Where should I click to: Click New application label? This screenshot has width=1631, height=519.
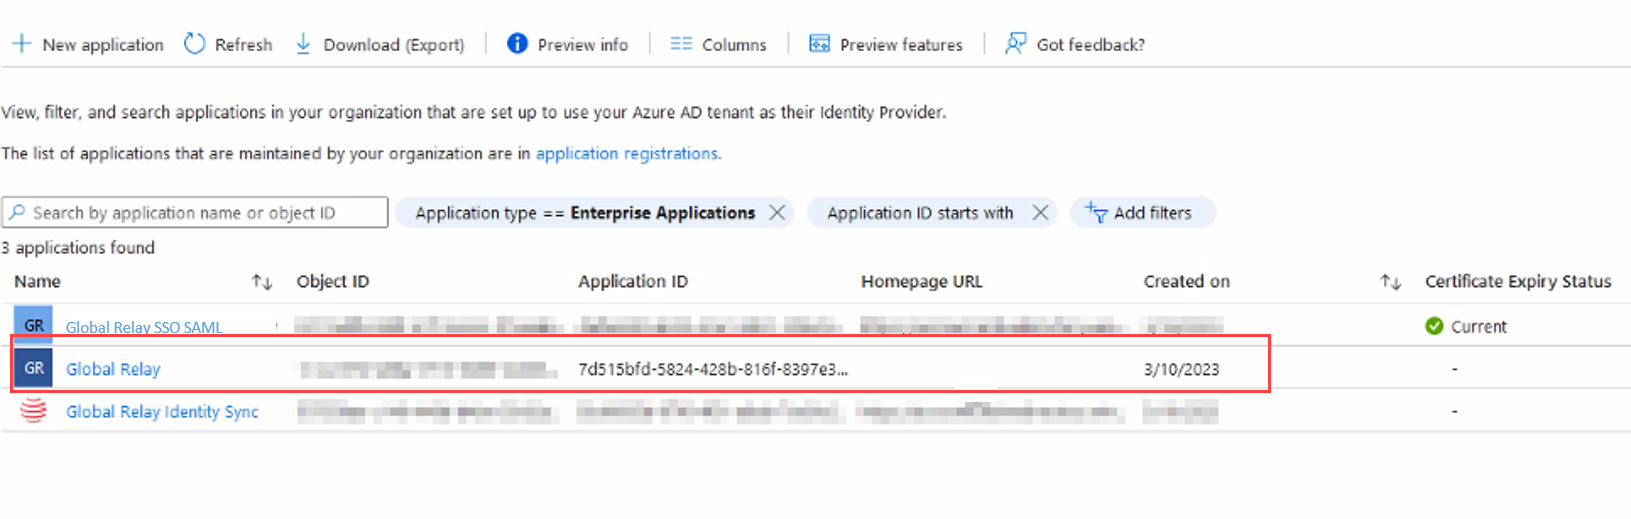[103, 45]
